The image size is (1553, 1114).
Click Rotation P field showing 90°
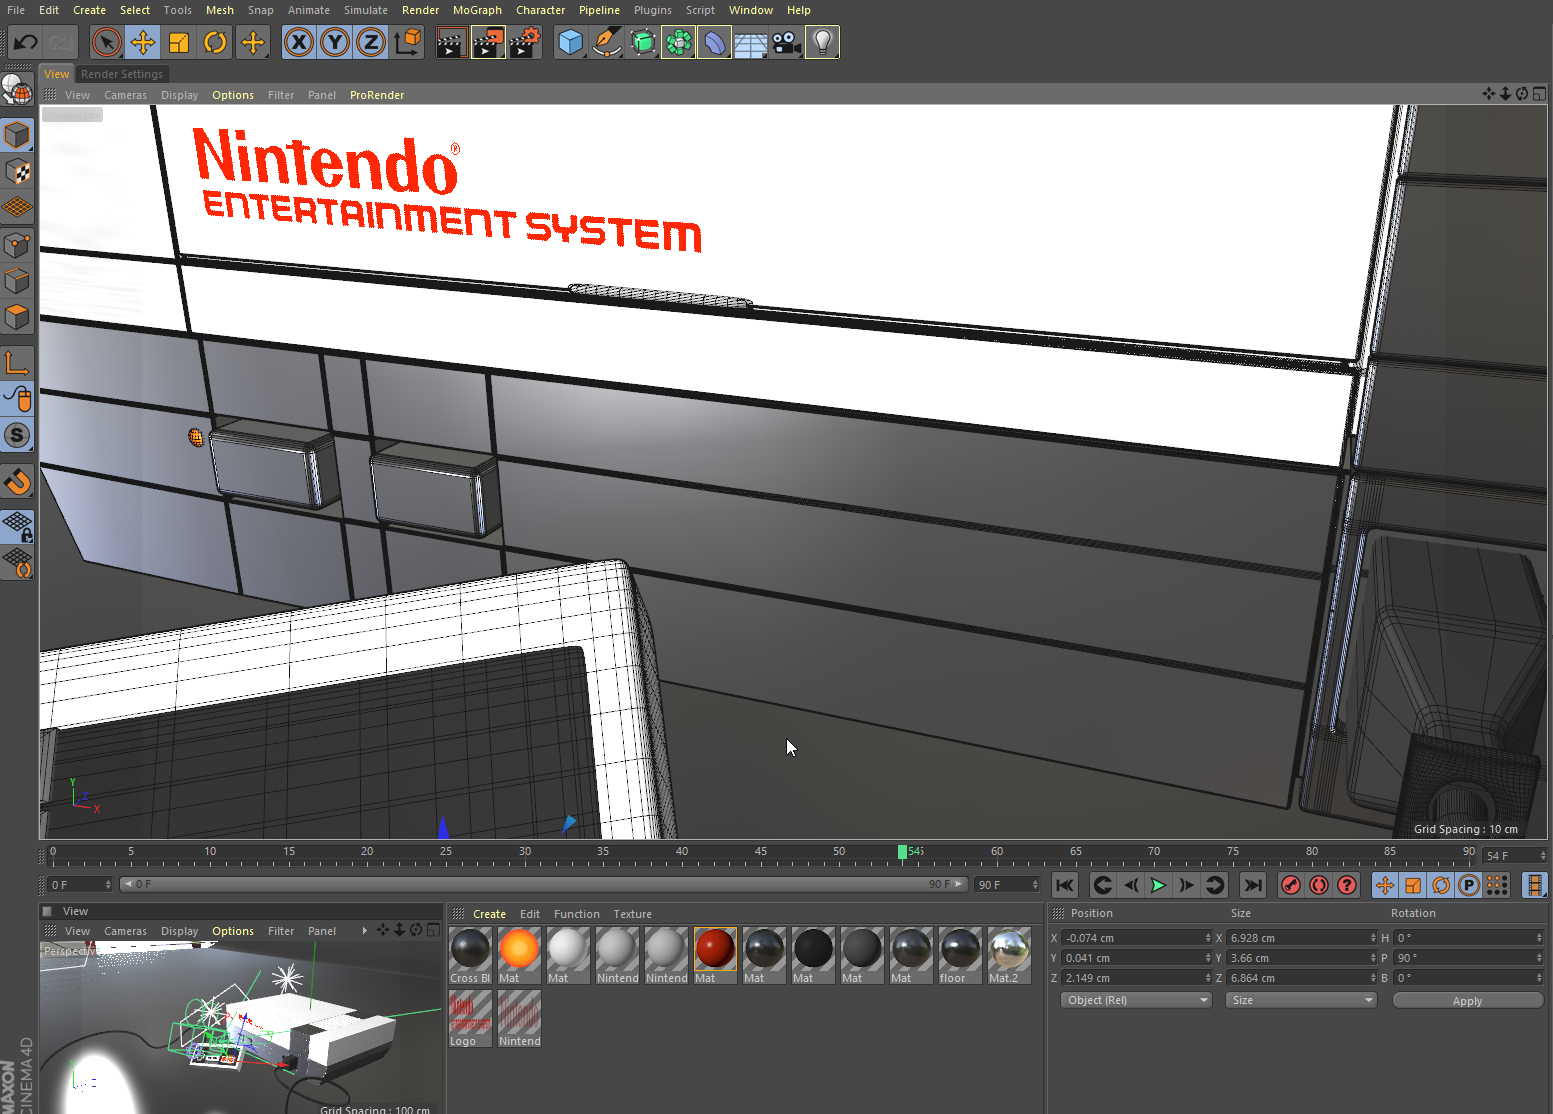click(x=1468, y=958)
